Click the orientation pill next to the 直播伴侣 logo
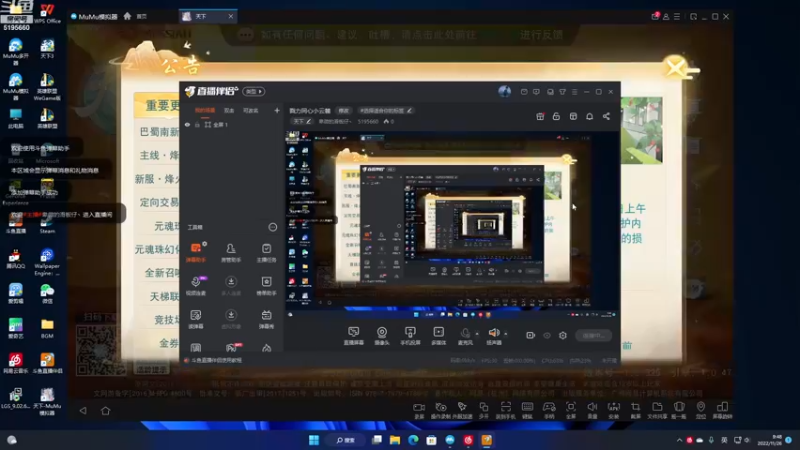The width and height of the screenshot is (800, 450). pyautogui.click(x=254, y=91)
